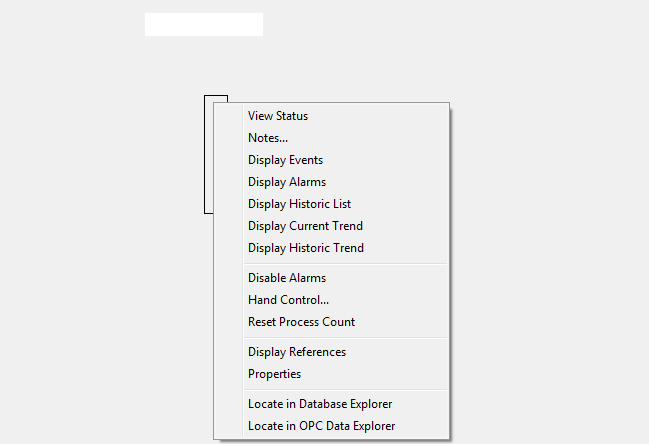
Task: Choose Display References
Action: pyautogui.click(x=297, y=352)
